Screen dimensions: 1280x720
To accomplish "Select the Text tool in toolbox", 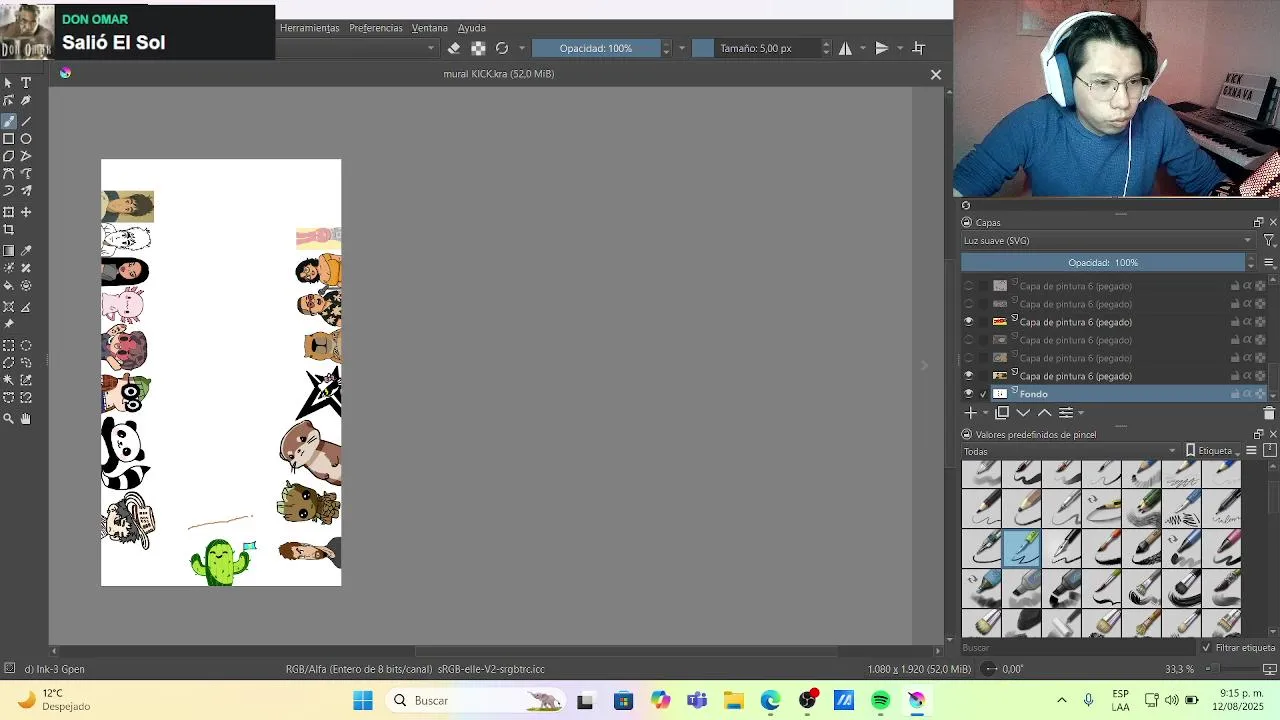I will tap(26, 83).
